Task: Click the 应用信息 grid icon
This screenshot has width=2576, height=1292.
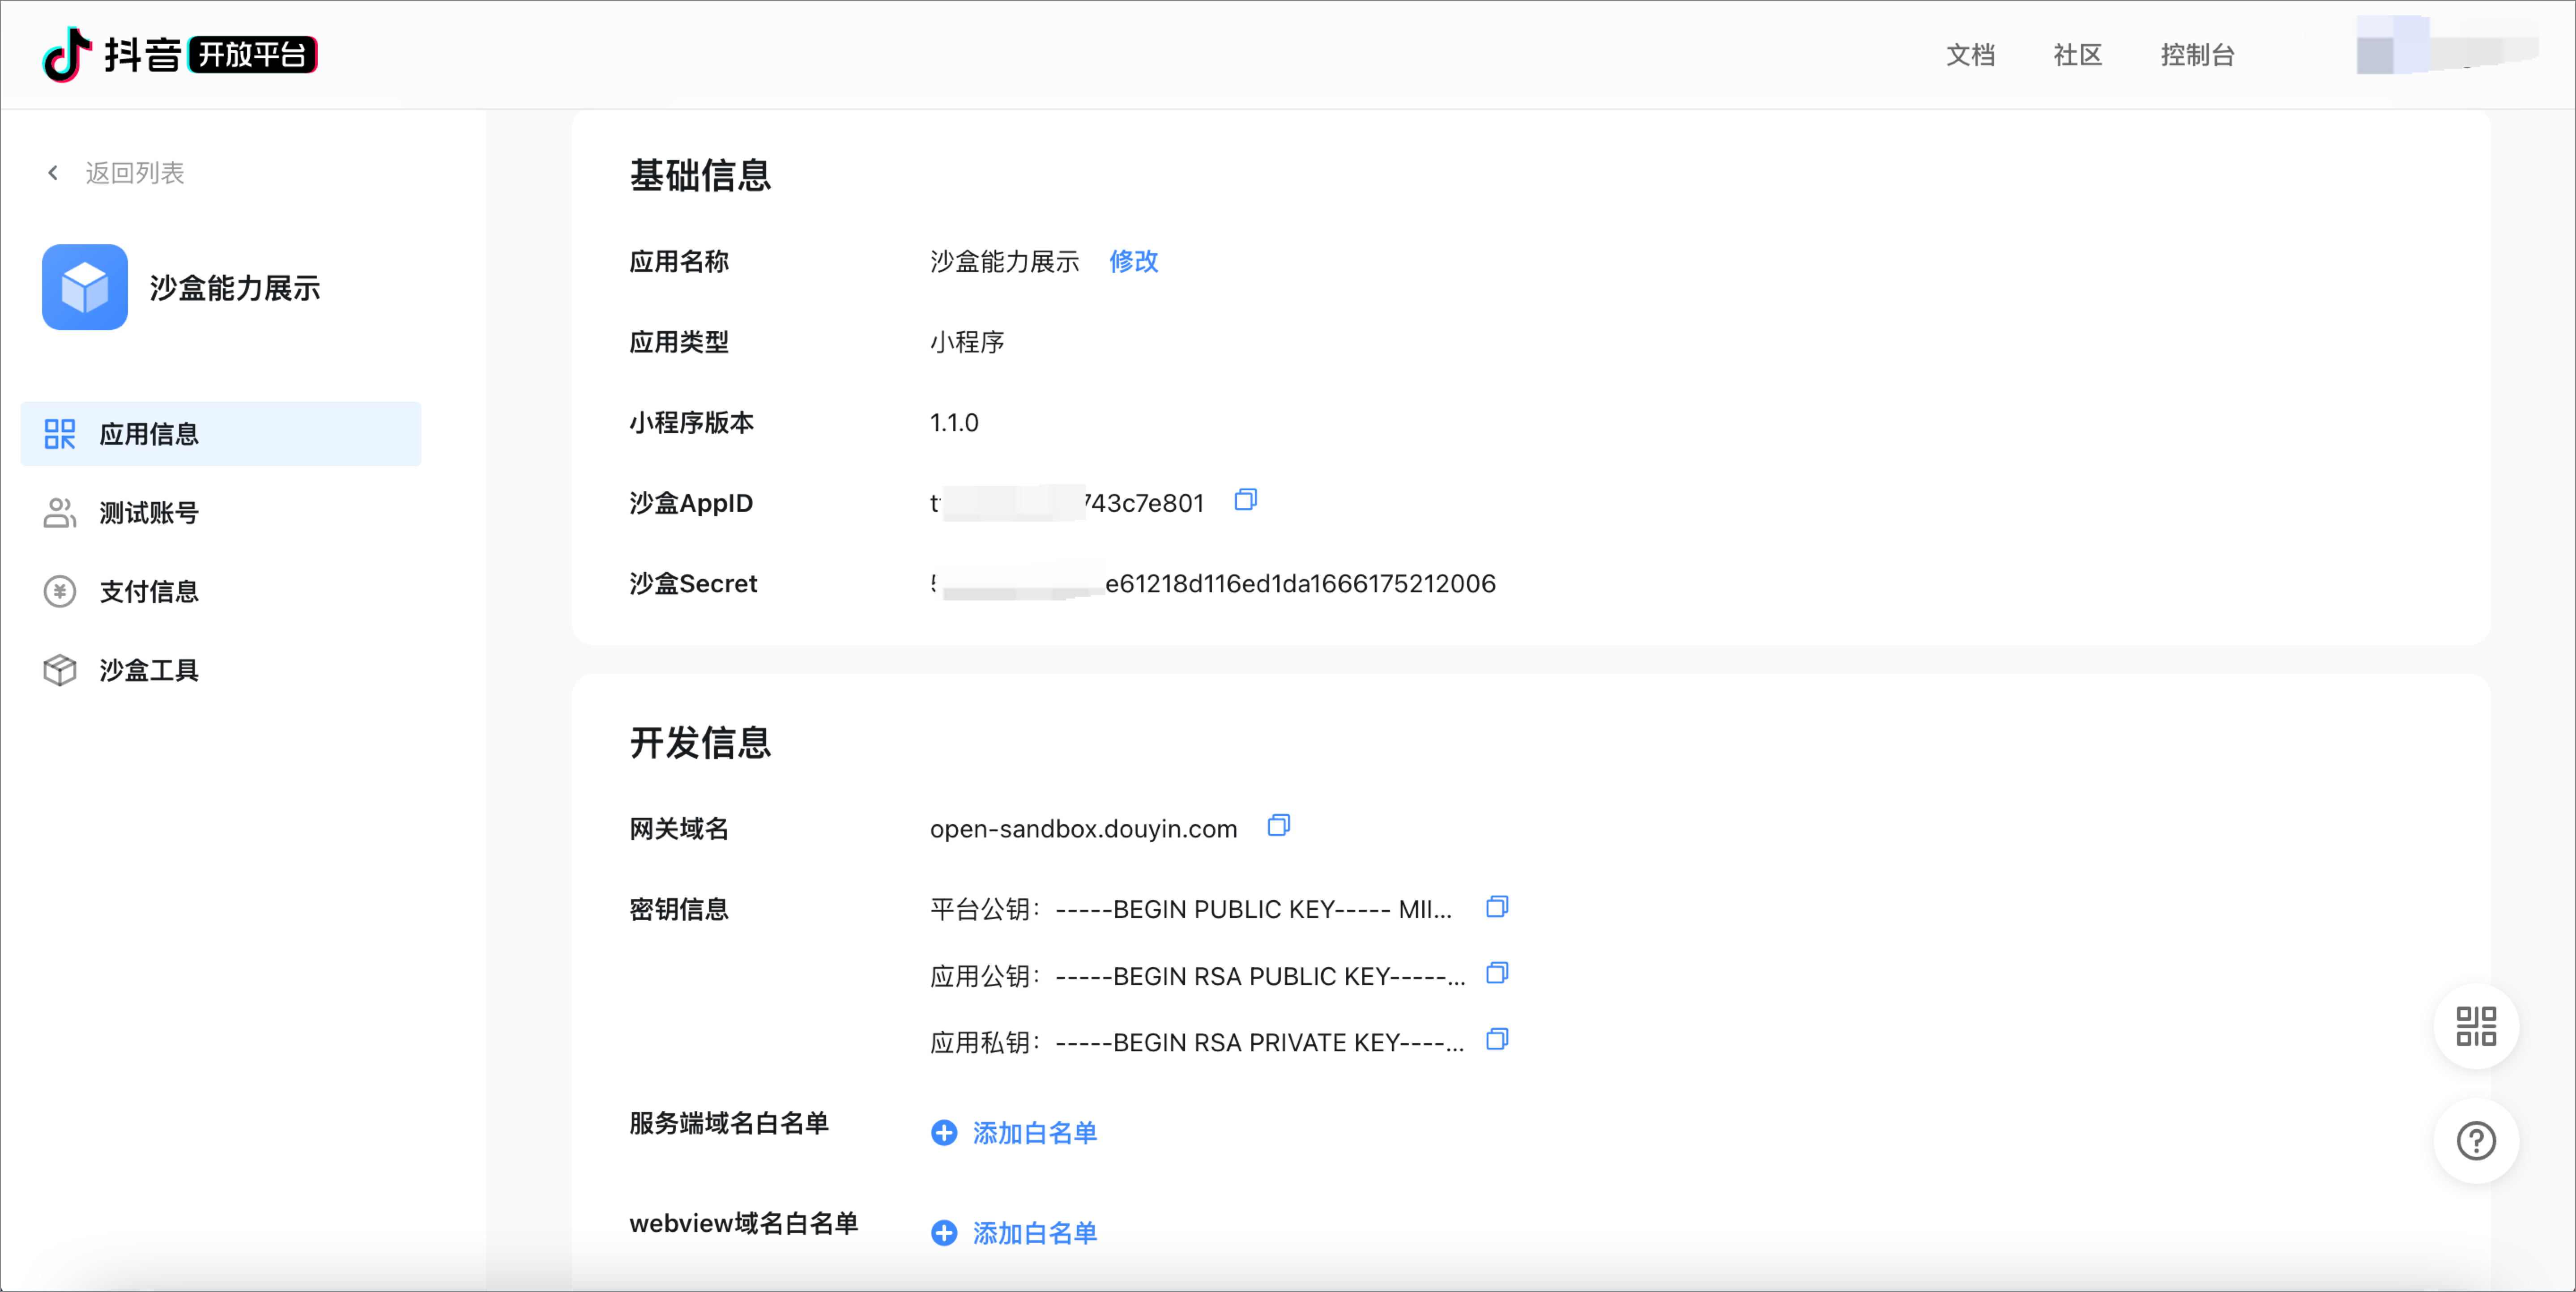Action: click(60, 434)
